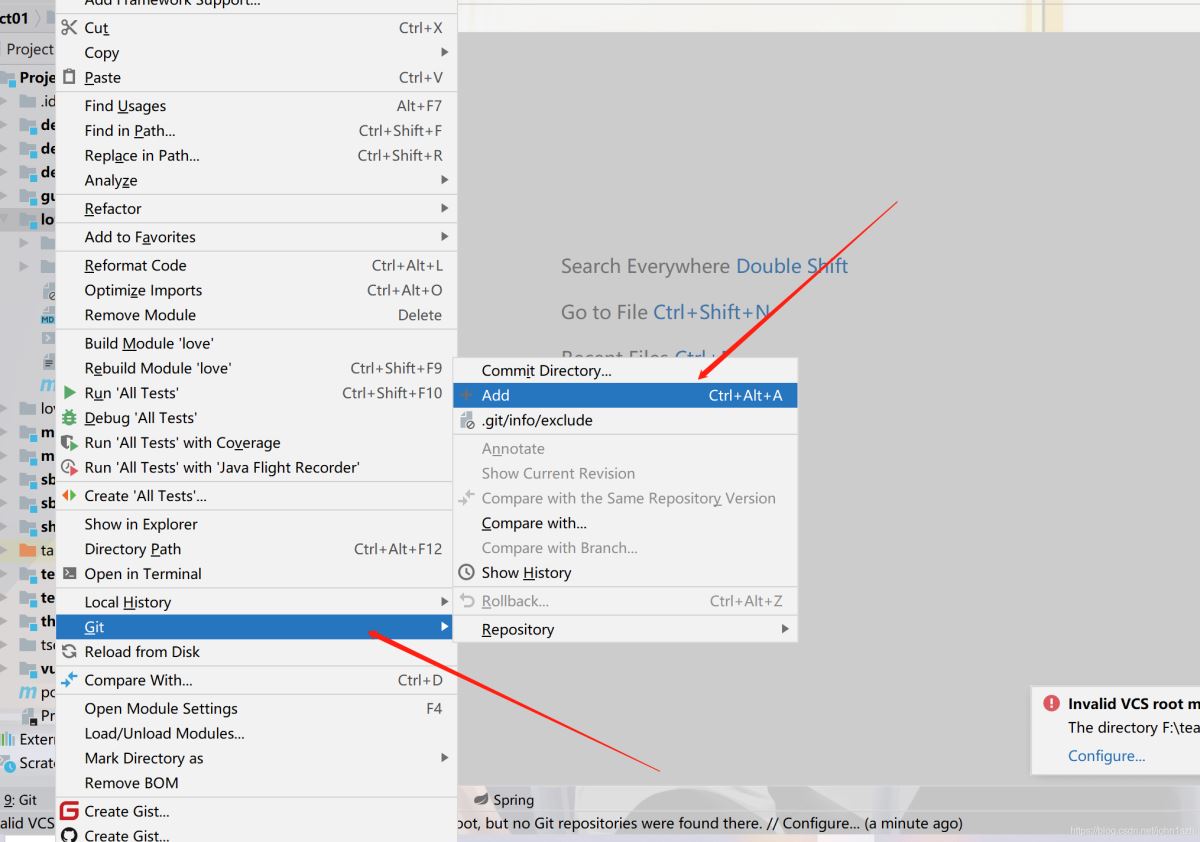Click the clipboard Paste icon
Screen dimensions: 1200x842
click(69, 77)
